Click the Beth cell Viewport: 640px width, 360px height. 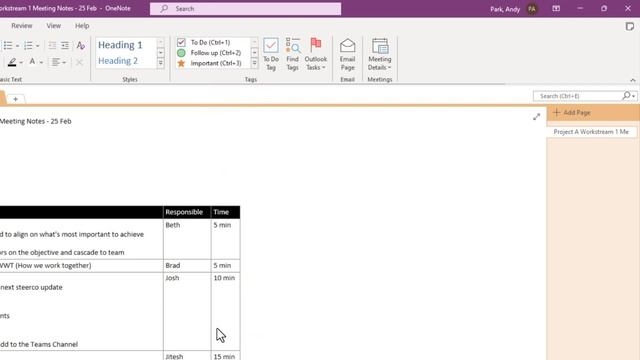click(187, 239)
